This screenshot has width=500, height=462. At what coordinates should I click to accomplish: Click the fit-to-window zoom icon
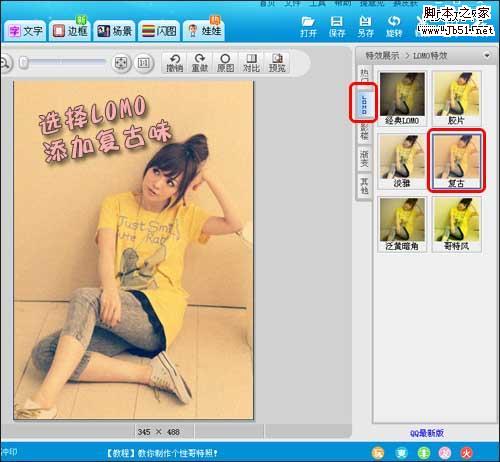click(120, 63)
